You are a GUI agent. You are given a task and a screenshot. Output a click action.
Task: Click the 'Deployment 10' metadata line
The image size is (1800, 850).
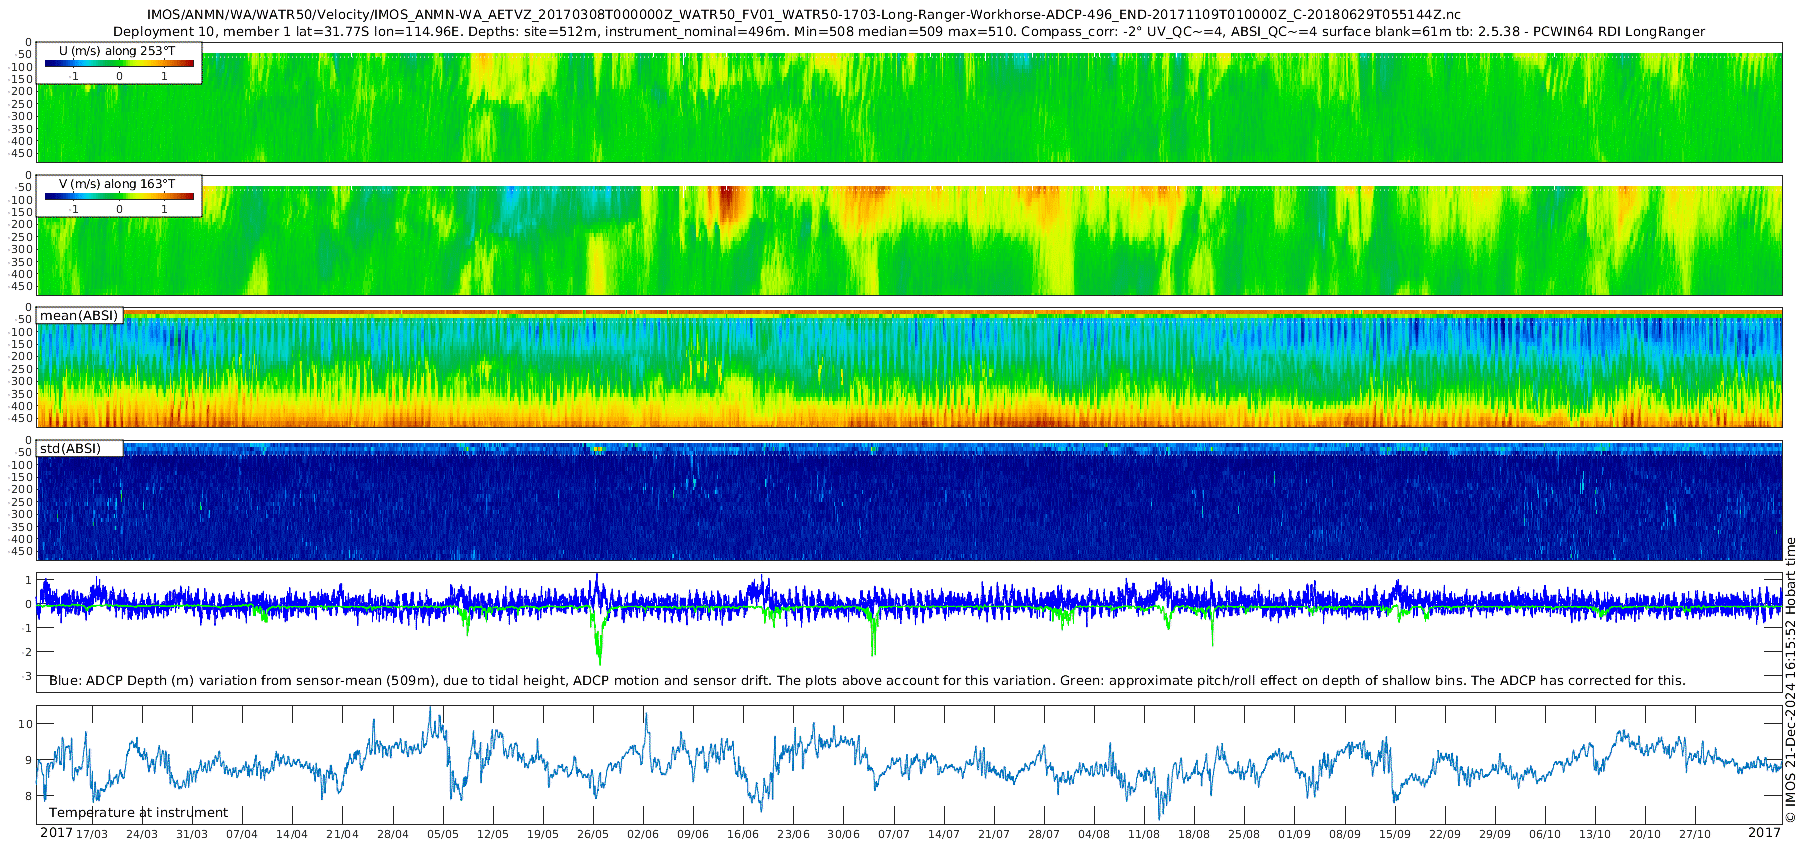[908, 32]
